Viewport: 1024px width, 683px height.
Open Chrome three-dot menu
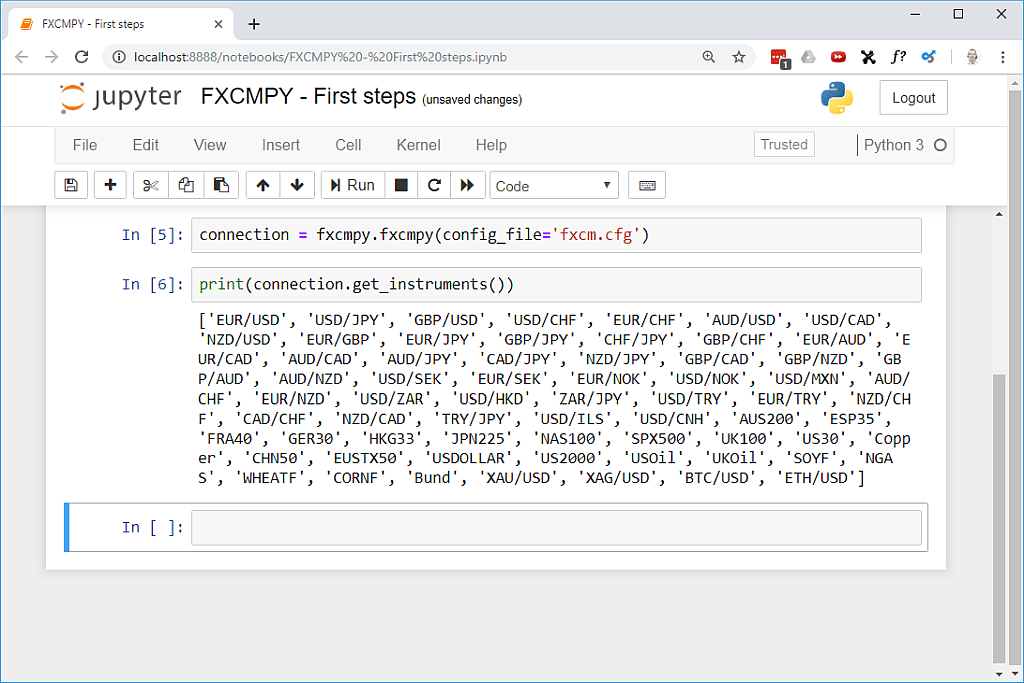click(x=1002, y=57)
